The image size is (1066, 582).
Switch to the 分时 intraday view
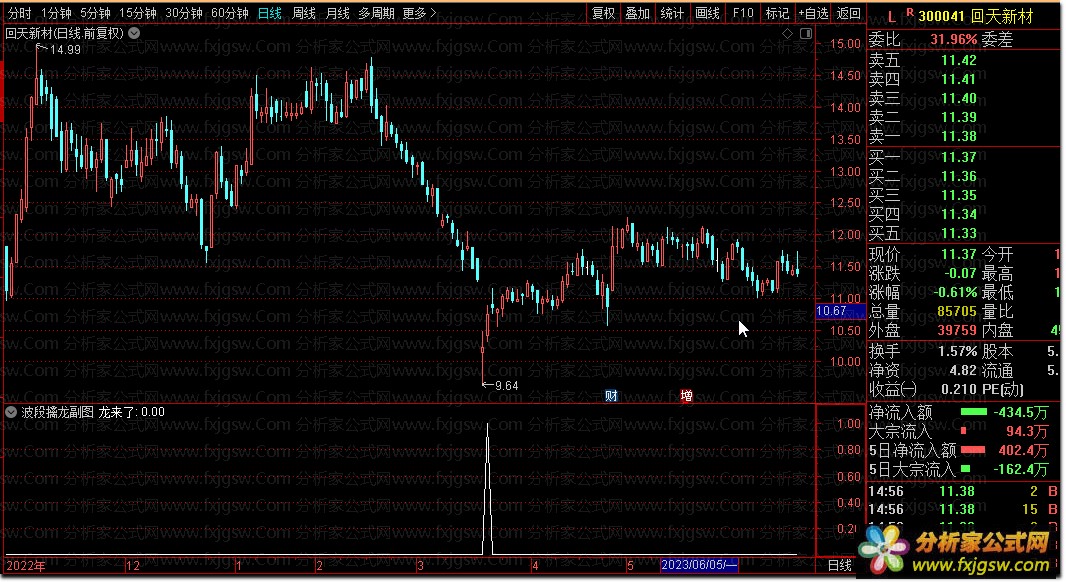pos(19,13)
